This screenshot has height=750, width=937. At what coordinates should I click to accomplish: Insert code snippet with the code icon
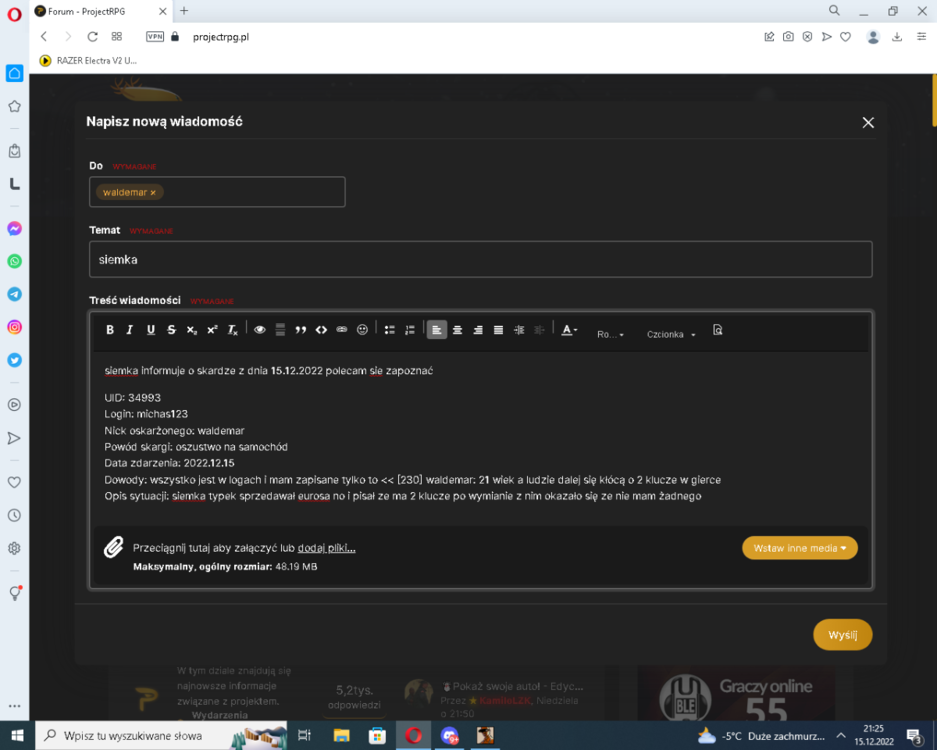coord(321,330)
